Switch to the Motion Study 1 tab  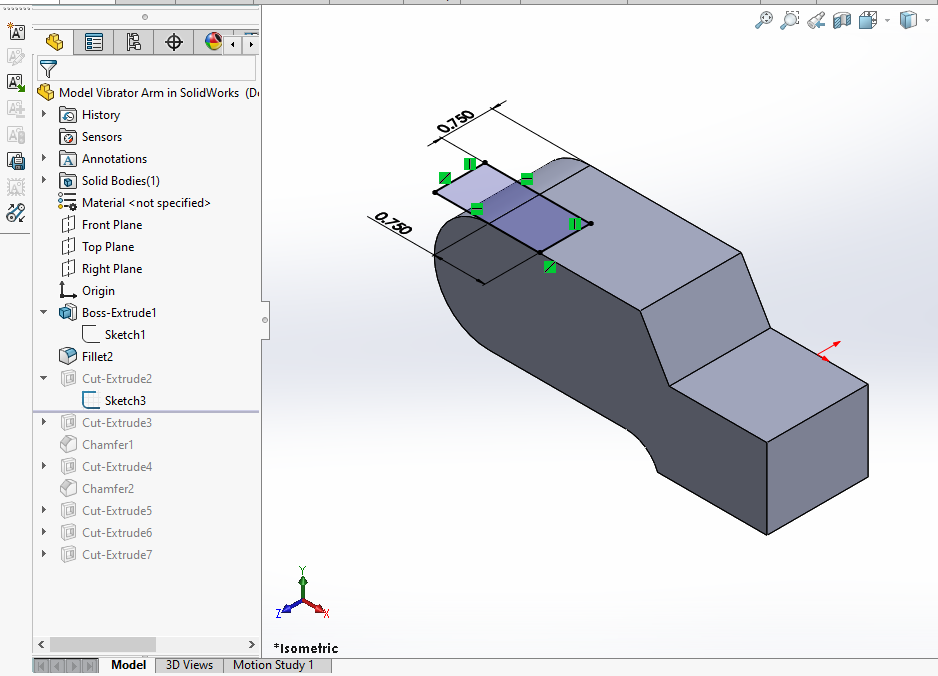coord(273,665)
